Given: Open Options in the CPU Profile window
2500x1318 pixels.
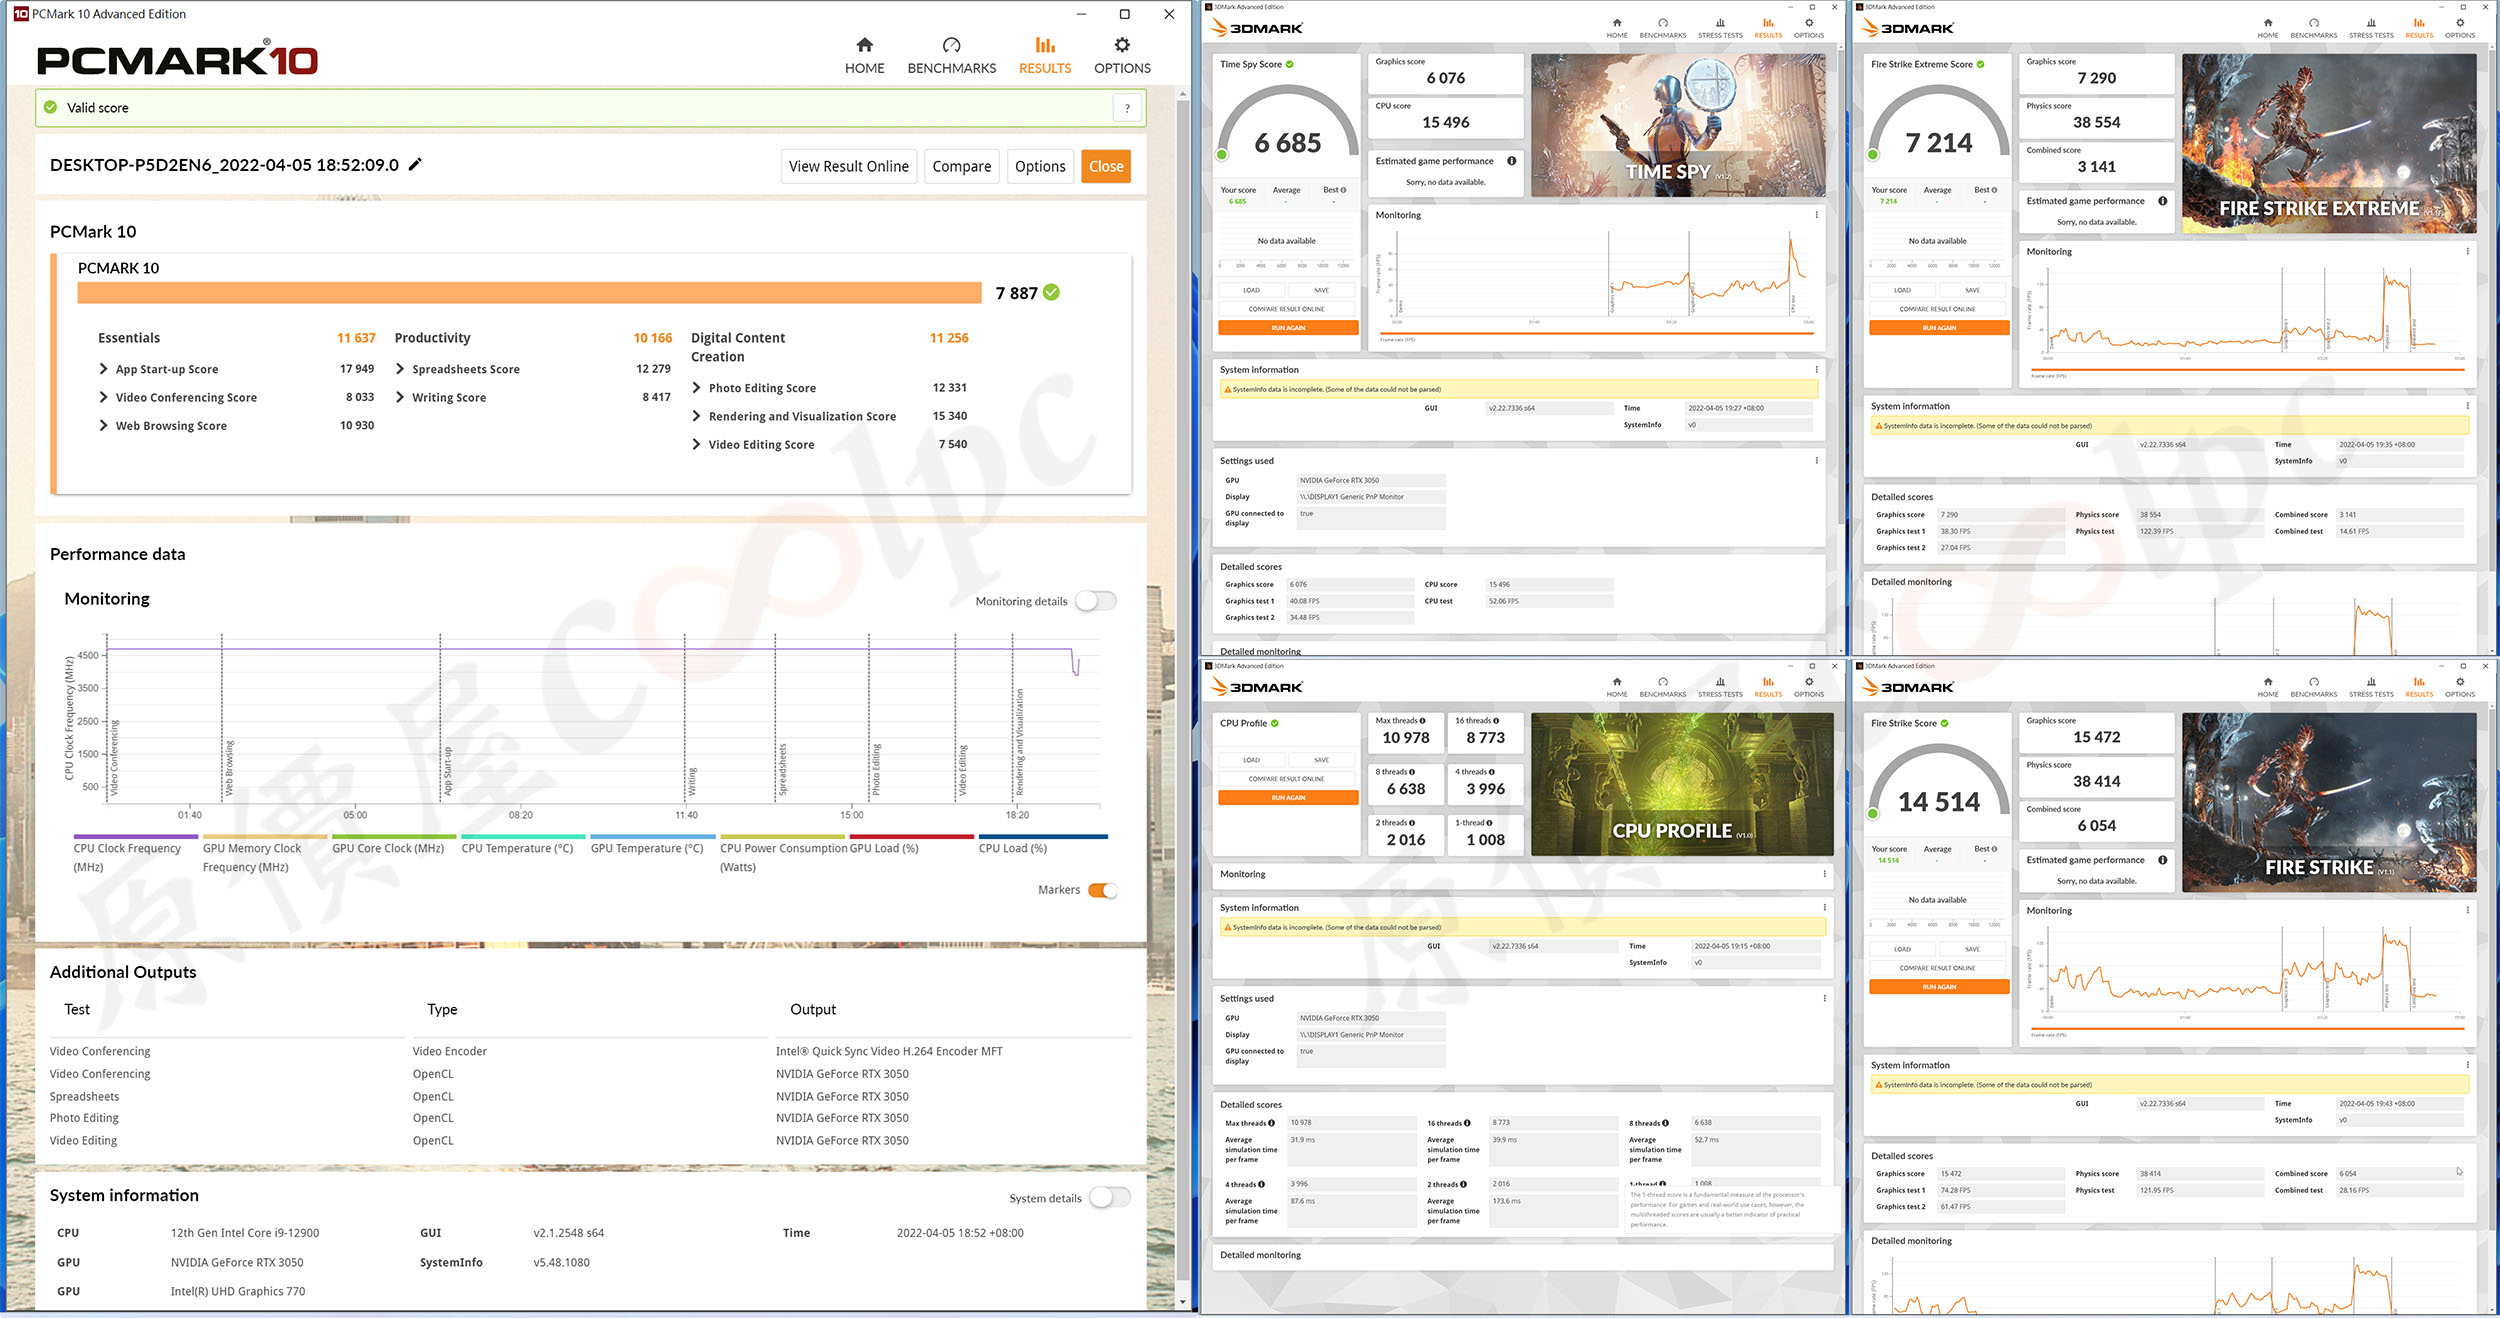Looking at the screenshot, I should 1809,687.
